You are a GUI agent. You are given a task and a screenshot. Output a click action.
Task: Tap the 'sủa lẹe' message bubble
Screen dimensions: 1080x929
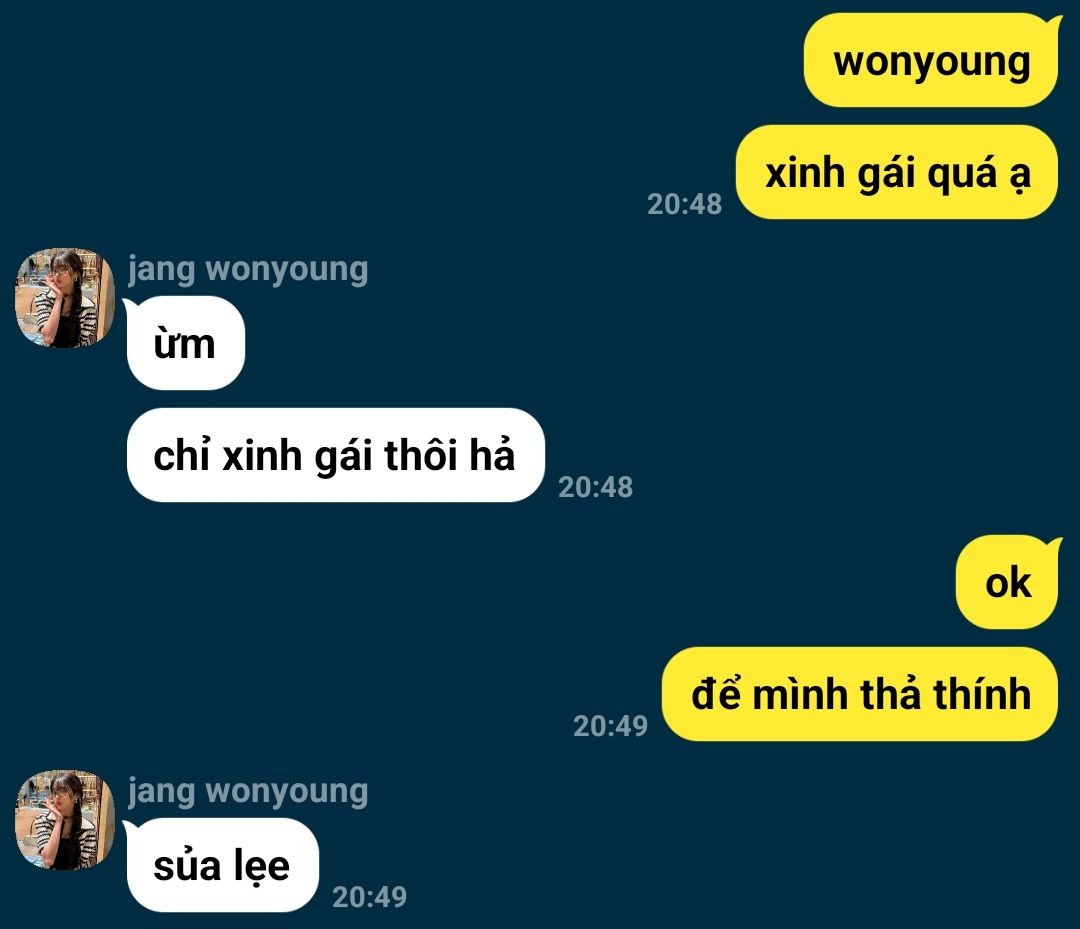[x=222, y=865]
